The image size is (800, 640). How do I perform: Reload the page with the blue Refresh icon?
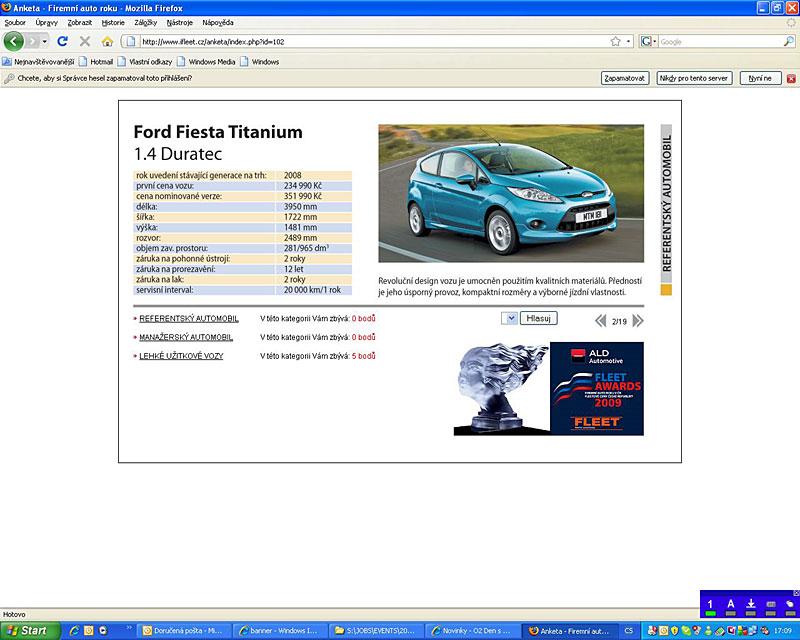click(x=62, y=41)
